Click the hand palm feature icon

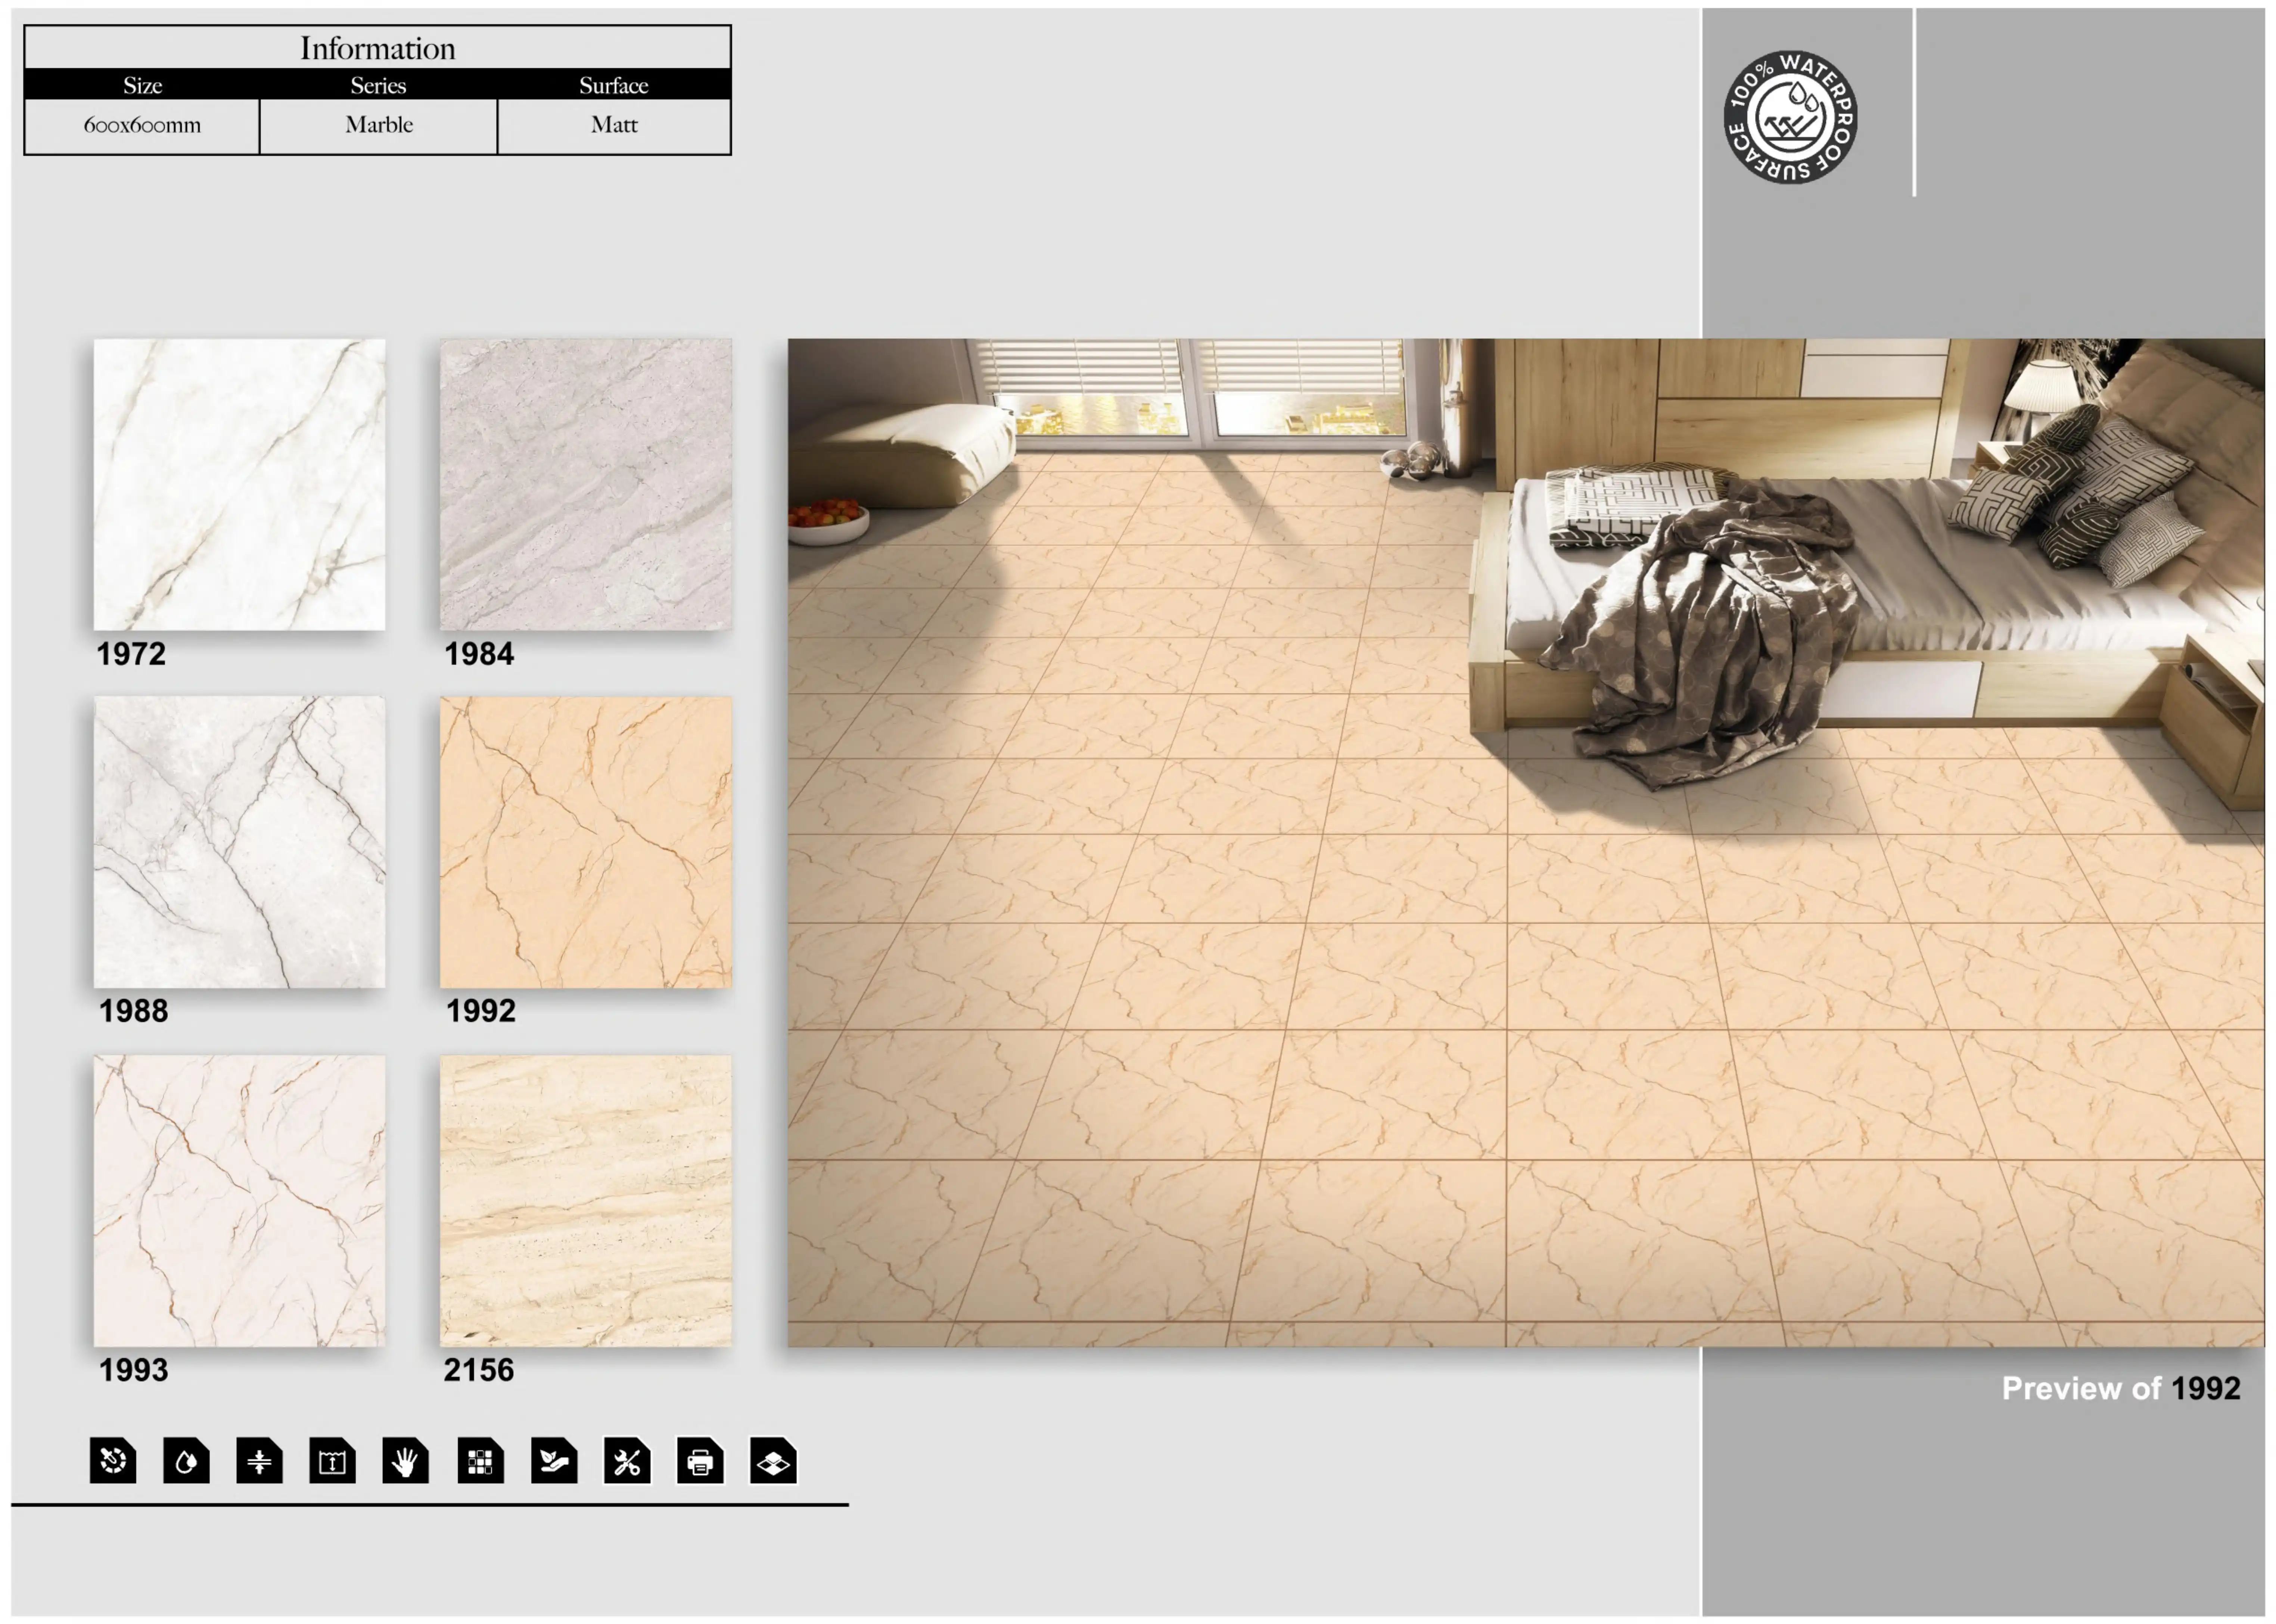pos(405,1461)
